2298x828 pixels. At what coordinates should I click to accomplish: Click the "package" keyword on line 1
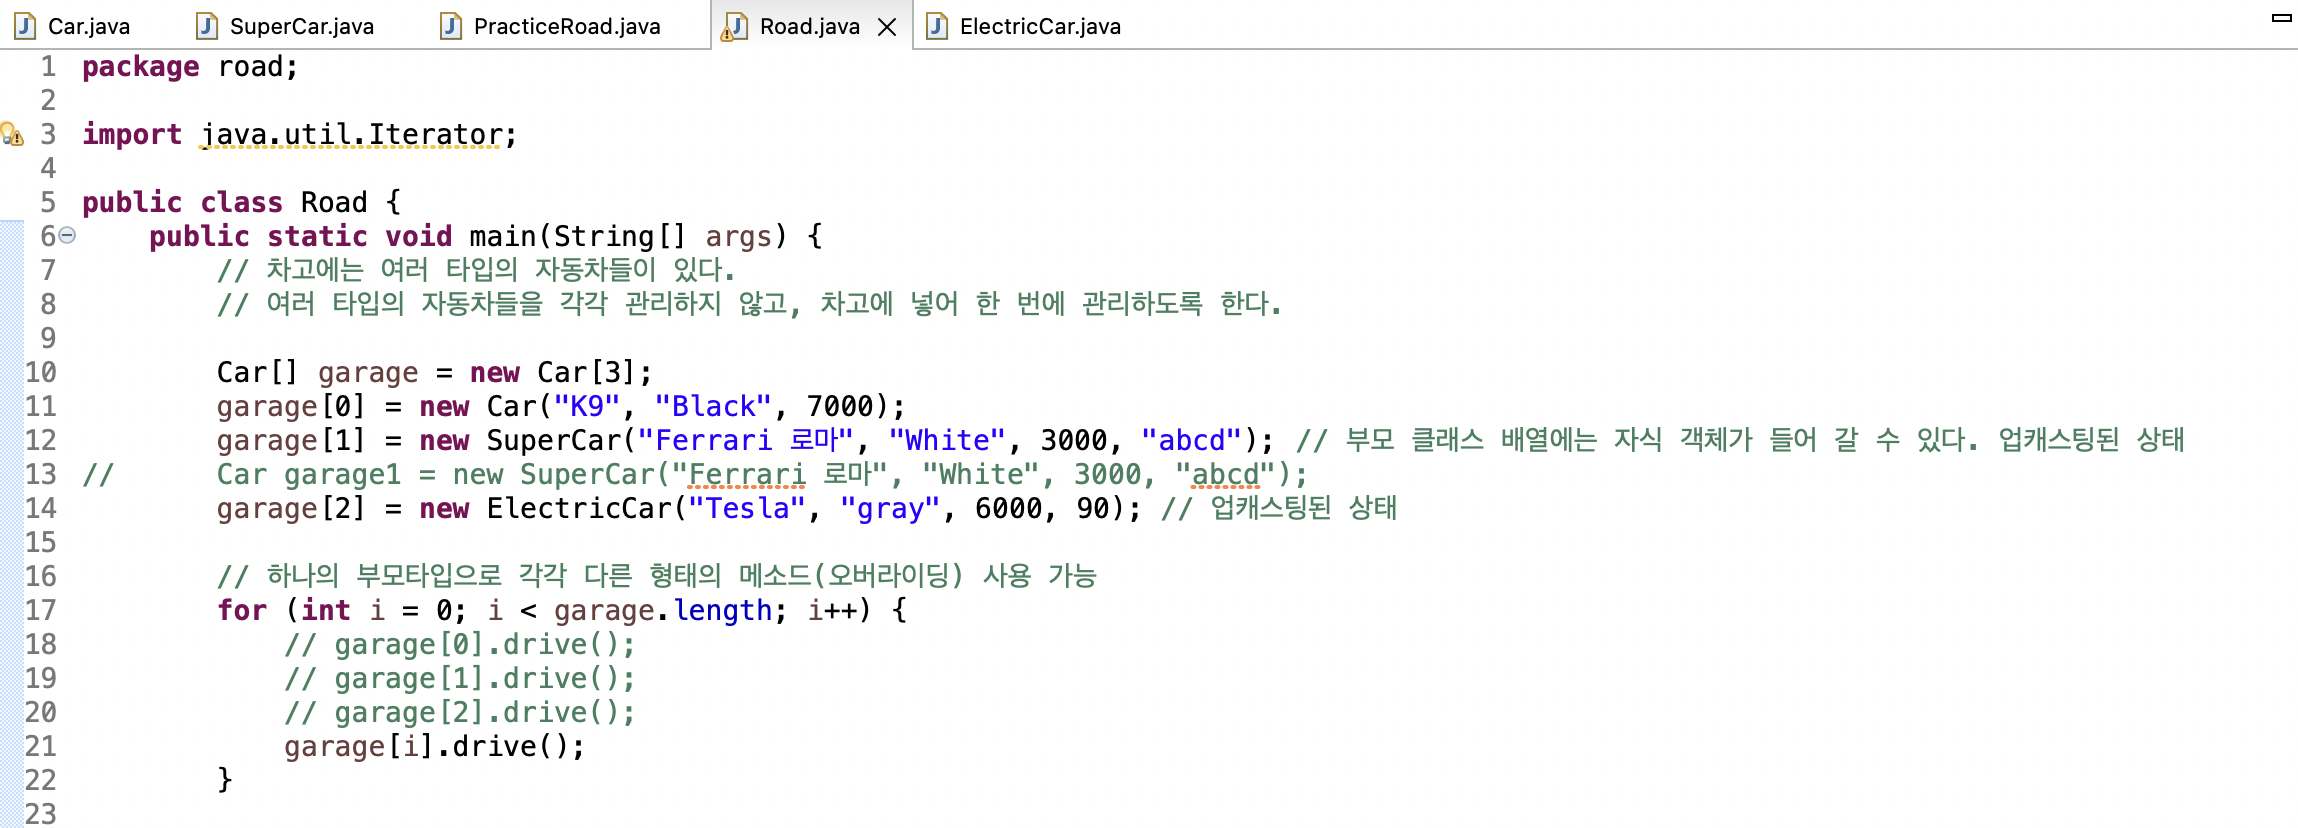[x=141, y=67]
